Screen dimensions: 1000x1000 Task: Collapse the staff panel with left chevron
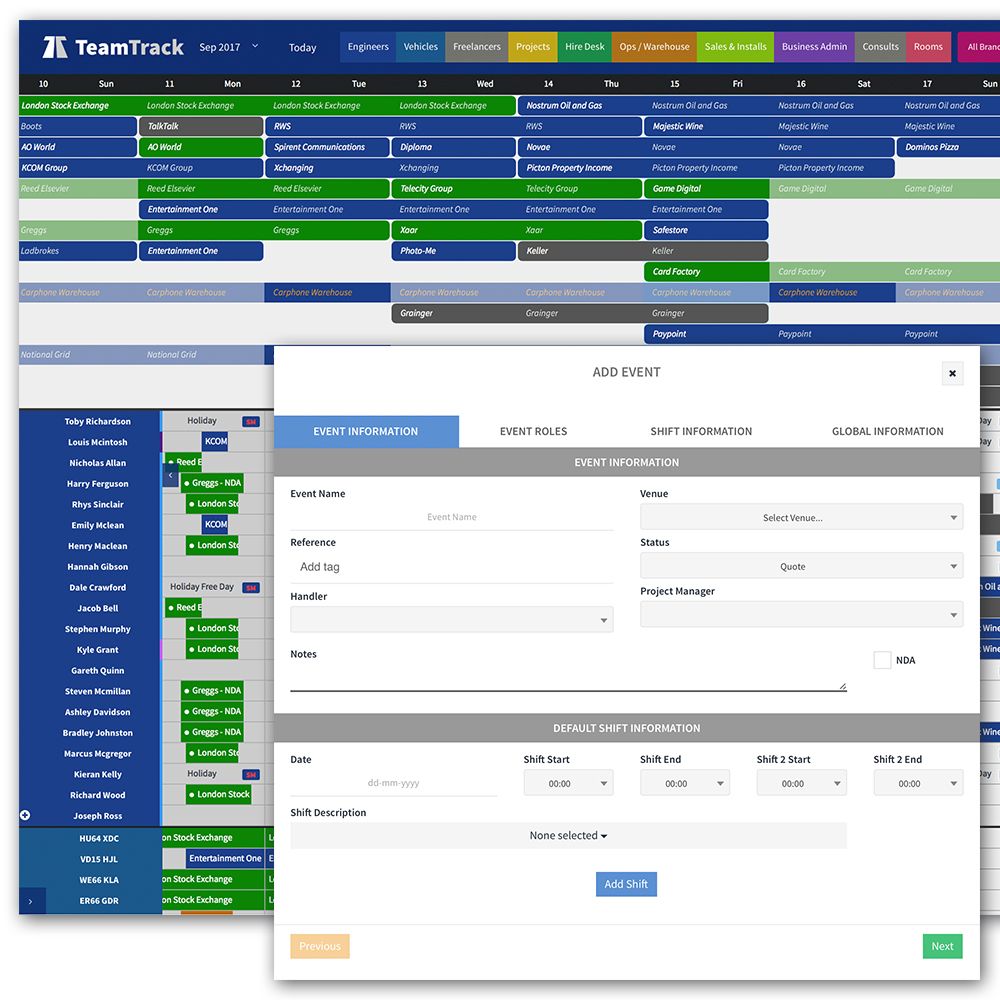[170, 475]
